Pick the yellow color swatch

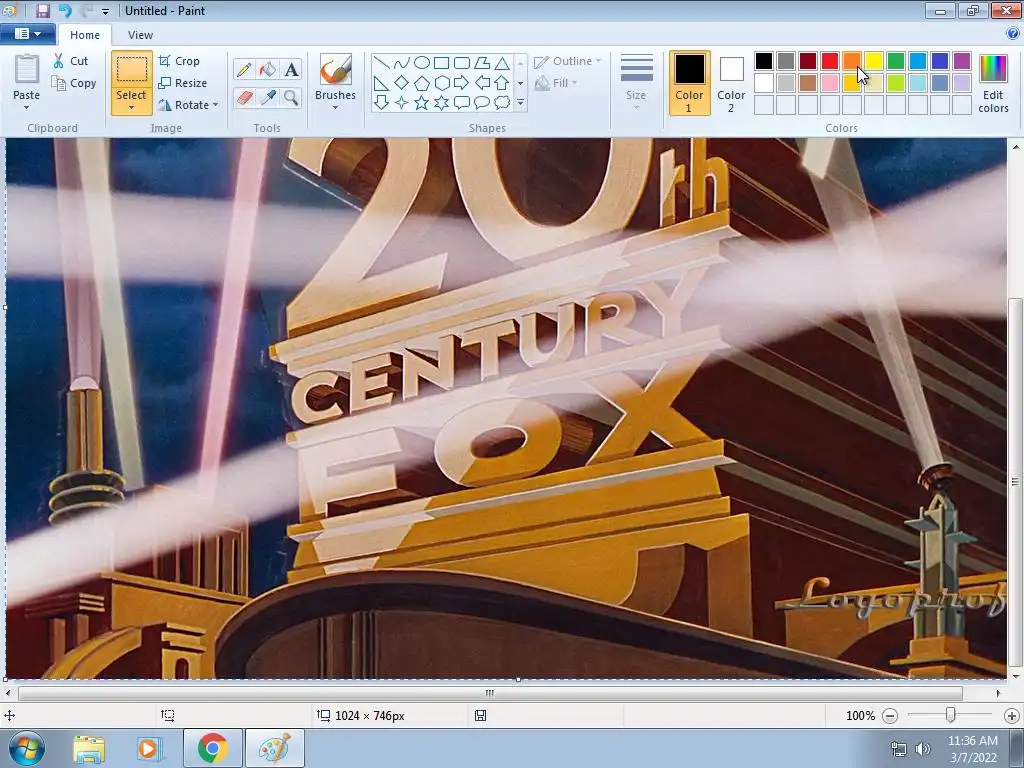874,61
